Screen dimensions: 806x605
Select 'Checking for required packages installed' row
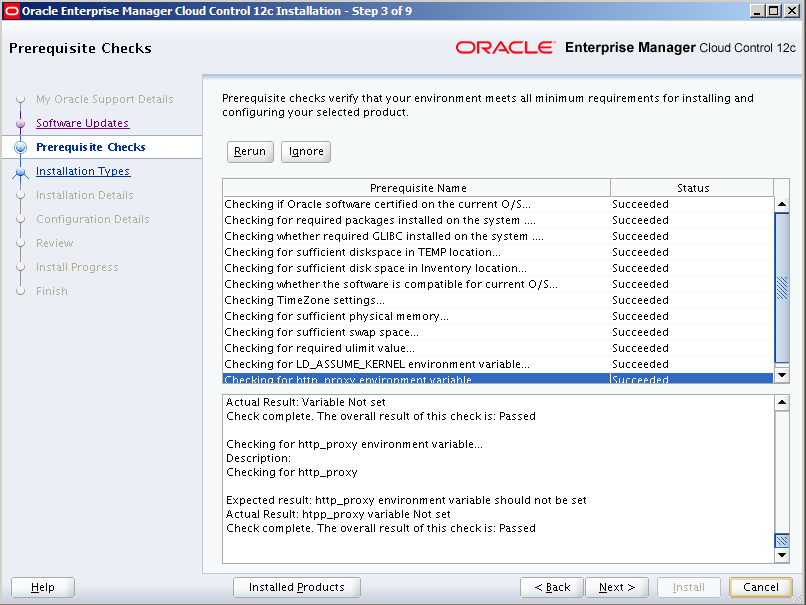(x=498, y=221)
